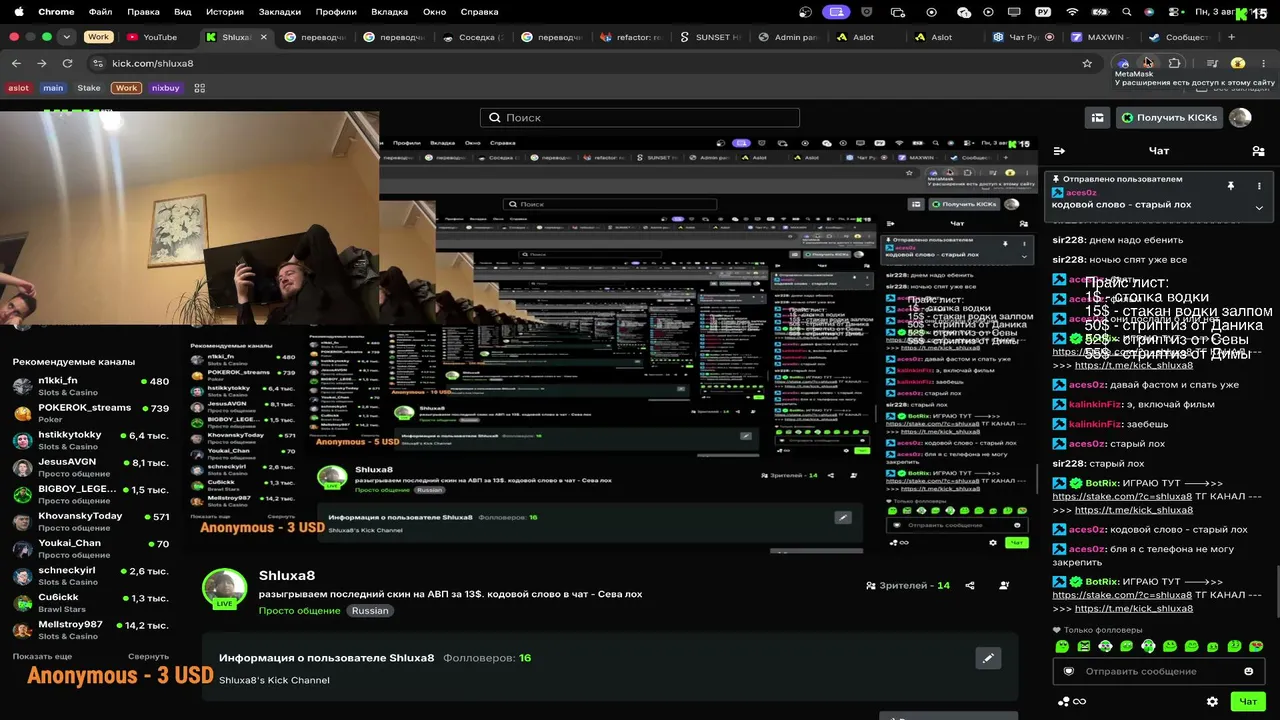This screenshot has width=1280, height=720.
Task: Click the browser forward arrow
Action: [x=41, y=63]
